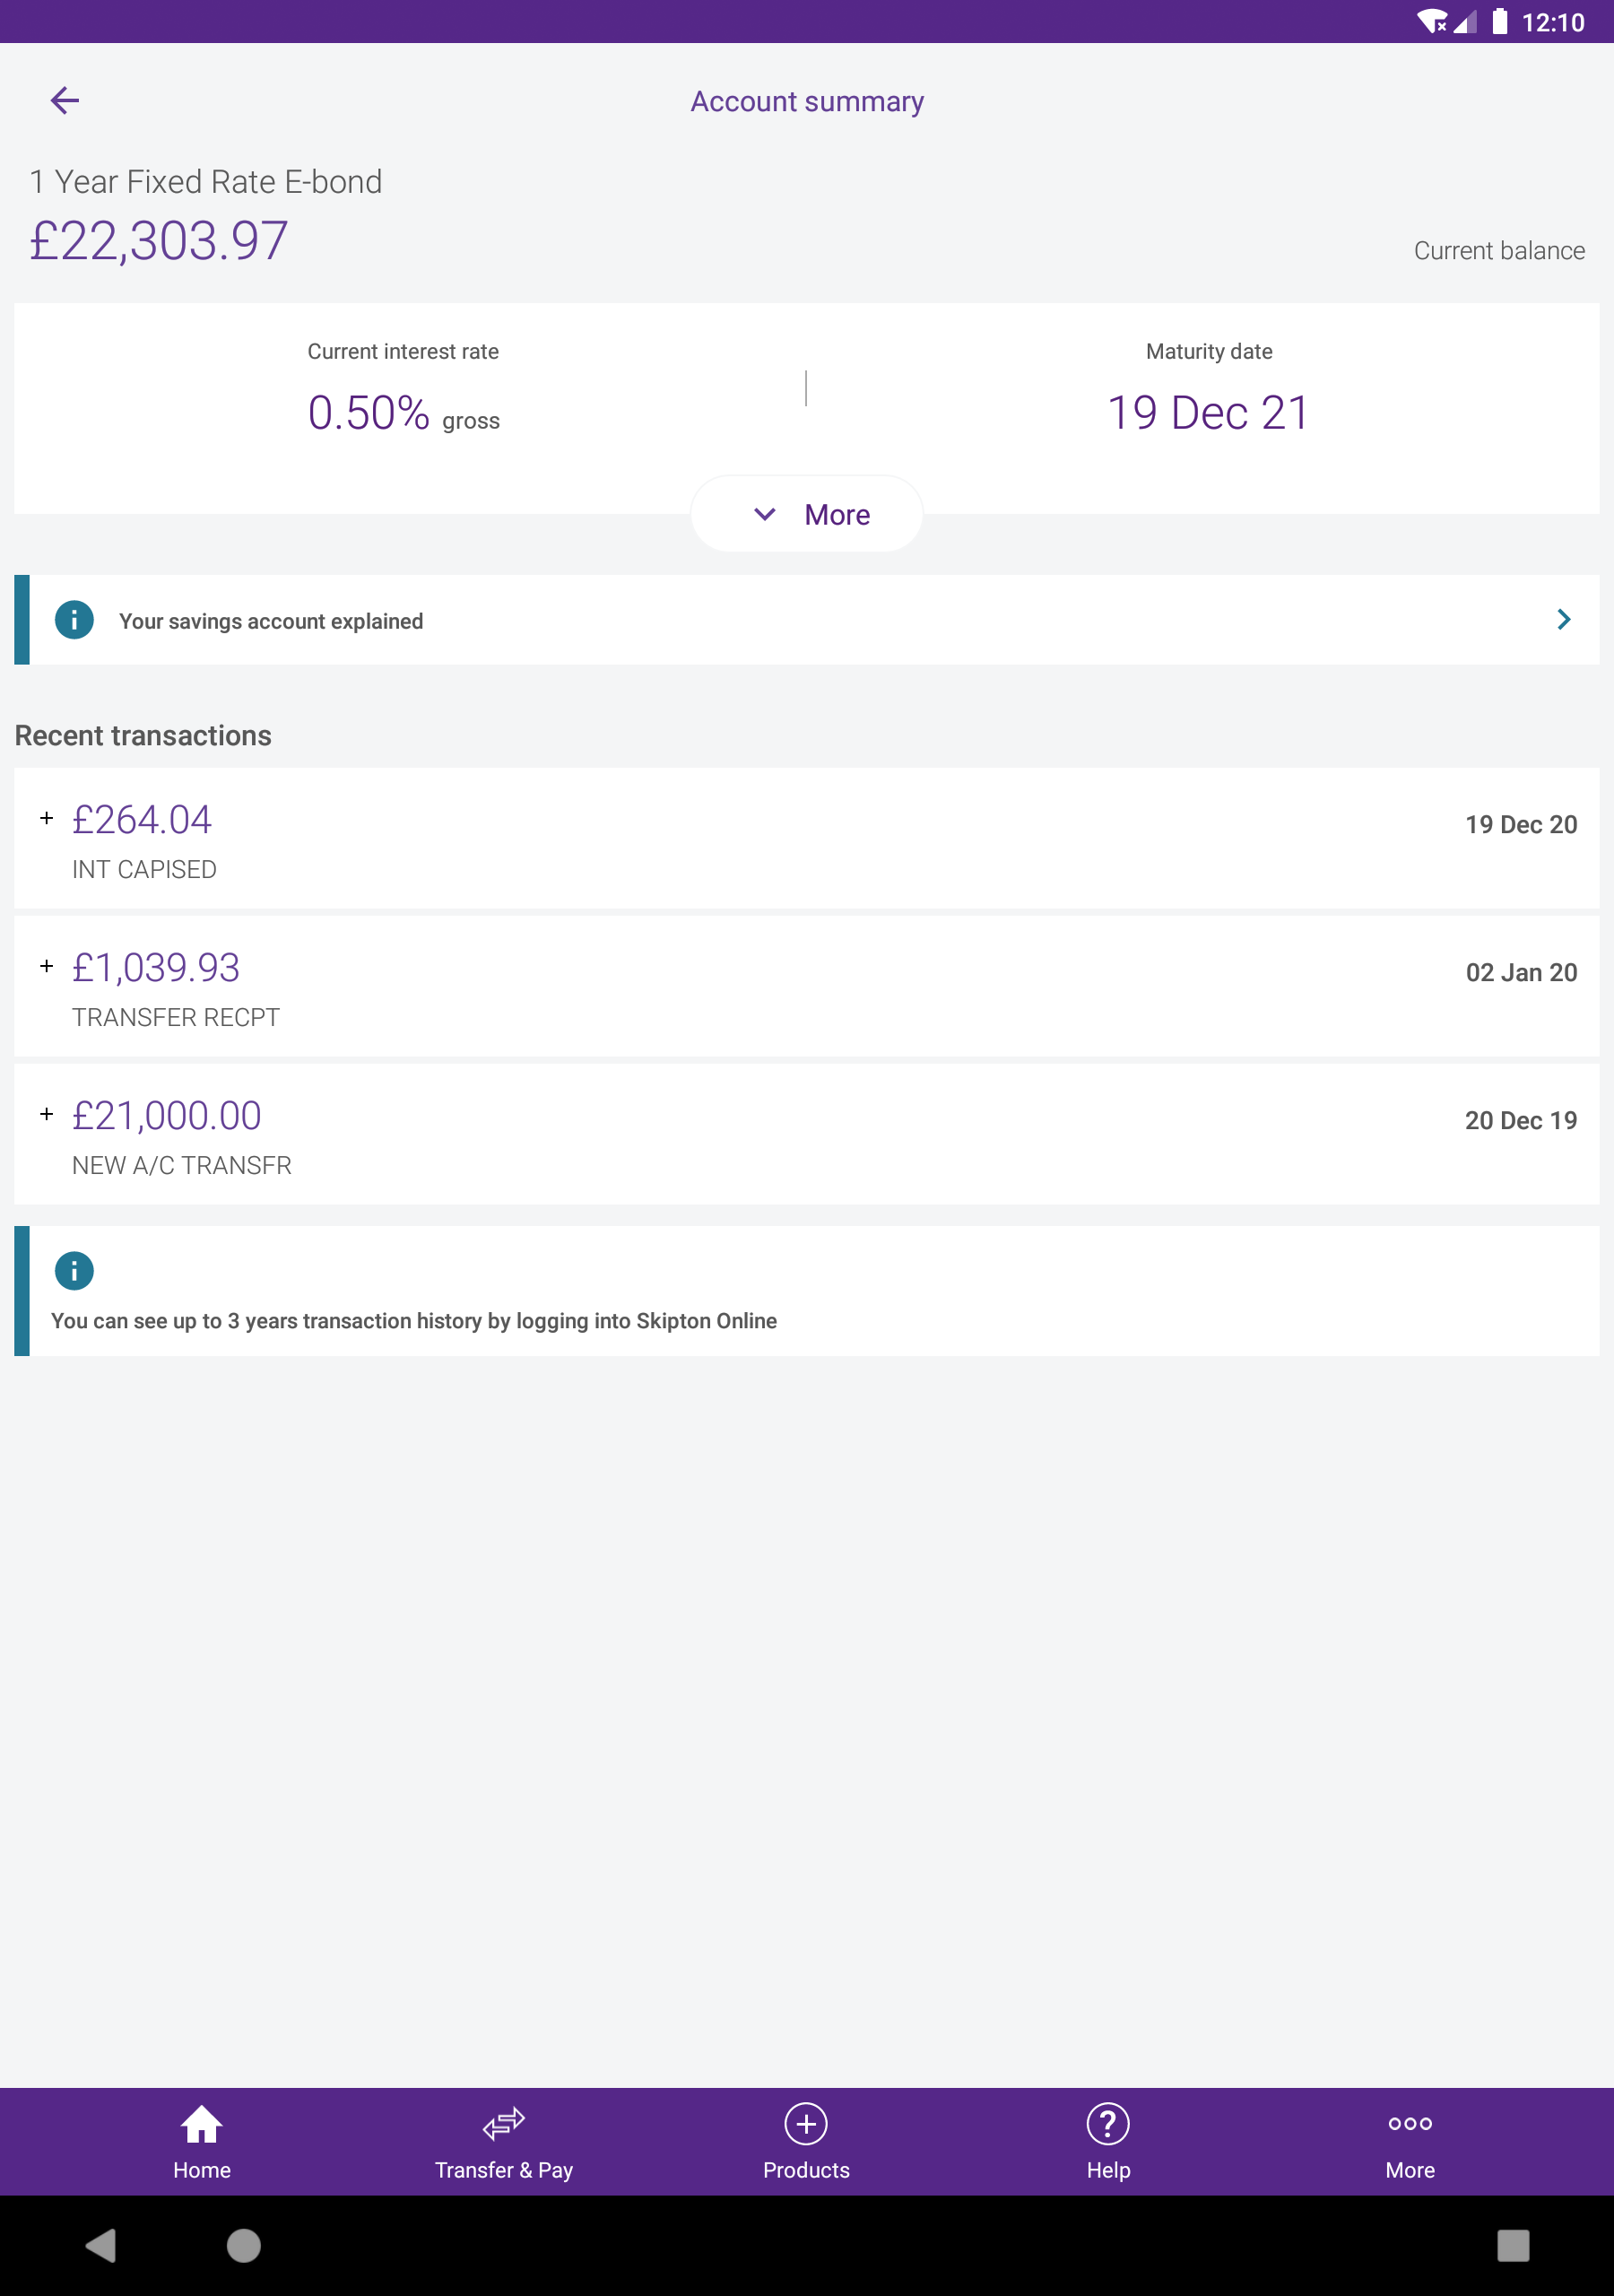Open Transfer & Pay arrows icon
The image size is (1614, 2296).
(503, 2124)
